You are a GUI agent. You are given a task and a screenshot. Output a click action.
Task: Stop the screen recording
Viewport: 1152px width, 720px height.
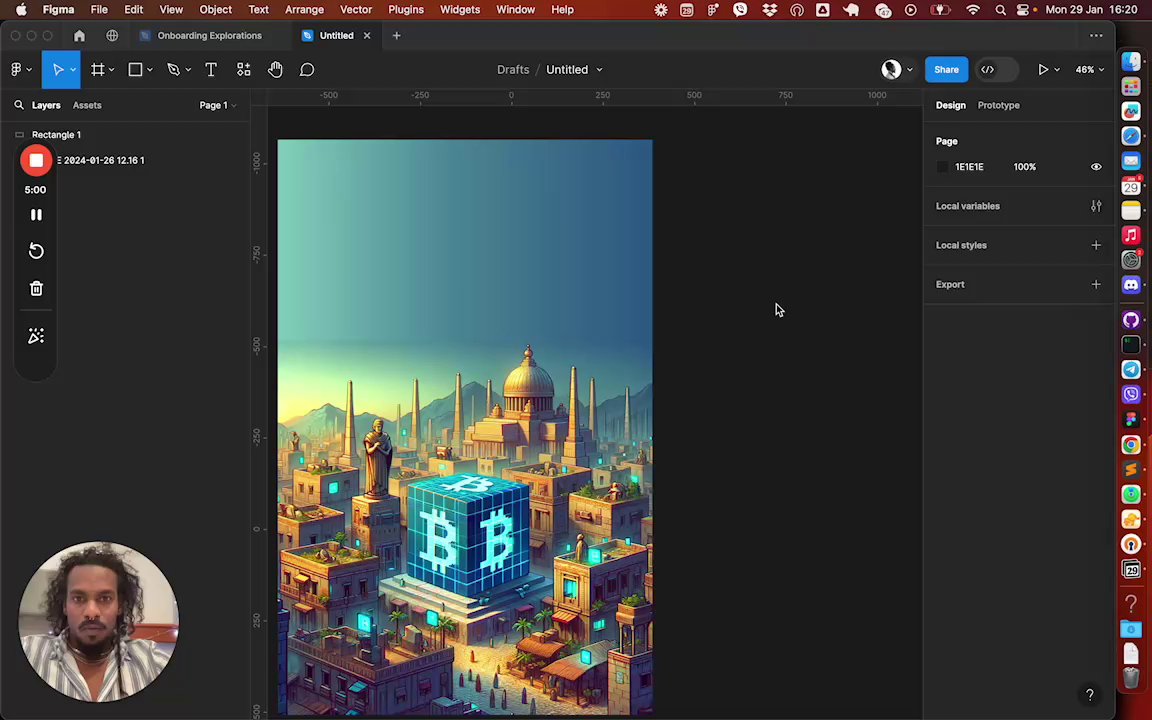pyautogui.click(x=35, y=160)
